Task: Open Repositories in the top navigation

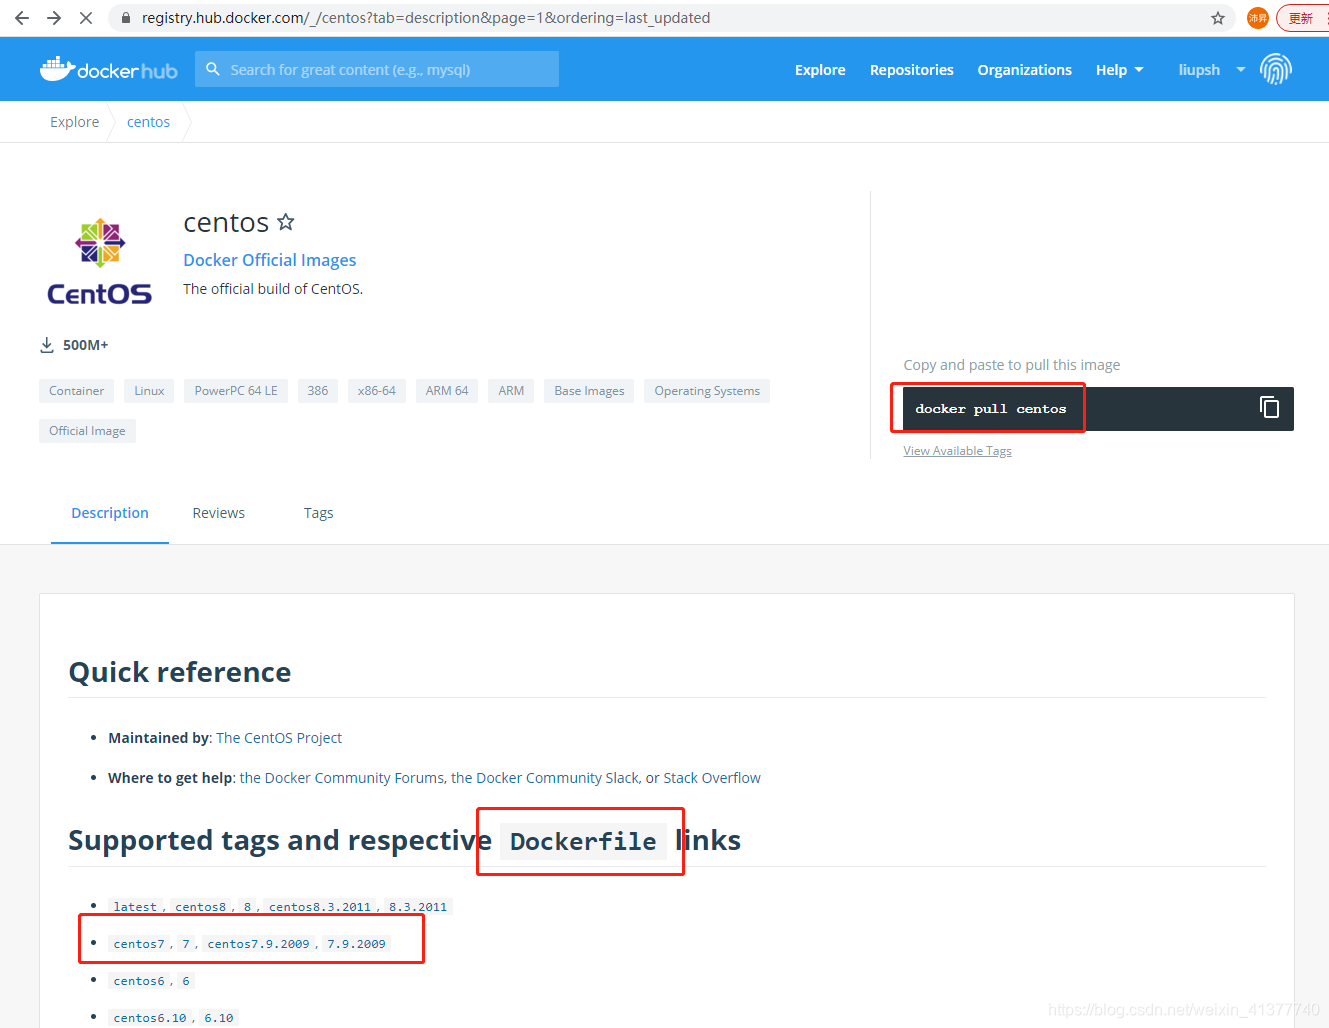Action: click(912, 70)
